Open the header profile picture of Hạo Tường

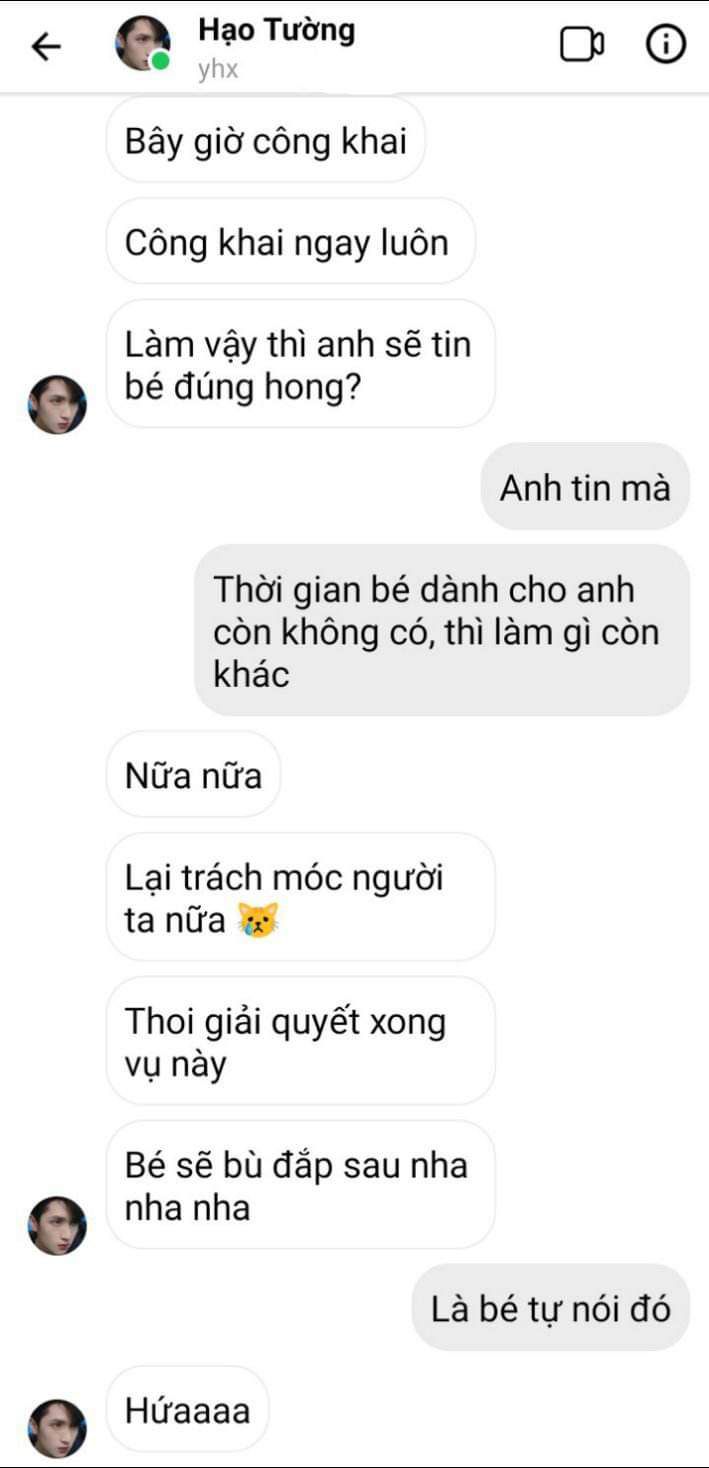point(143,43)
